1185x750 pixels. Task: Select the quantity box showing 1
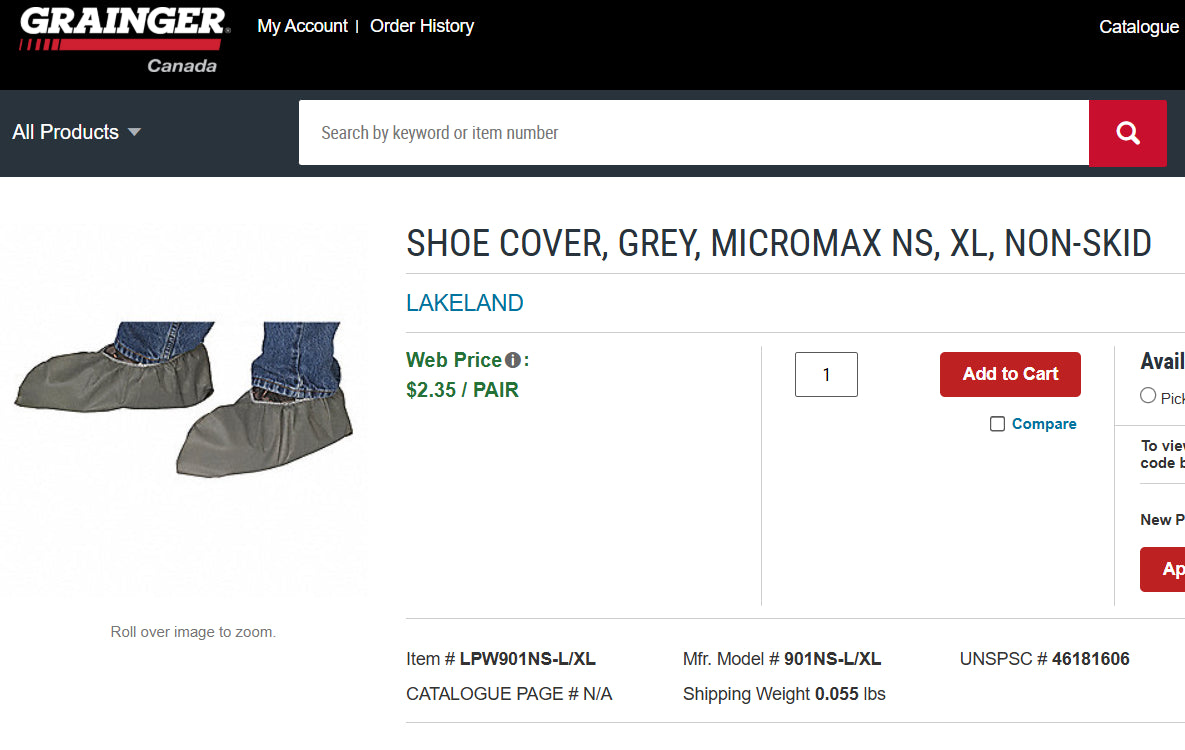click(x=826, y=375)
